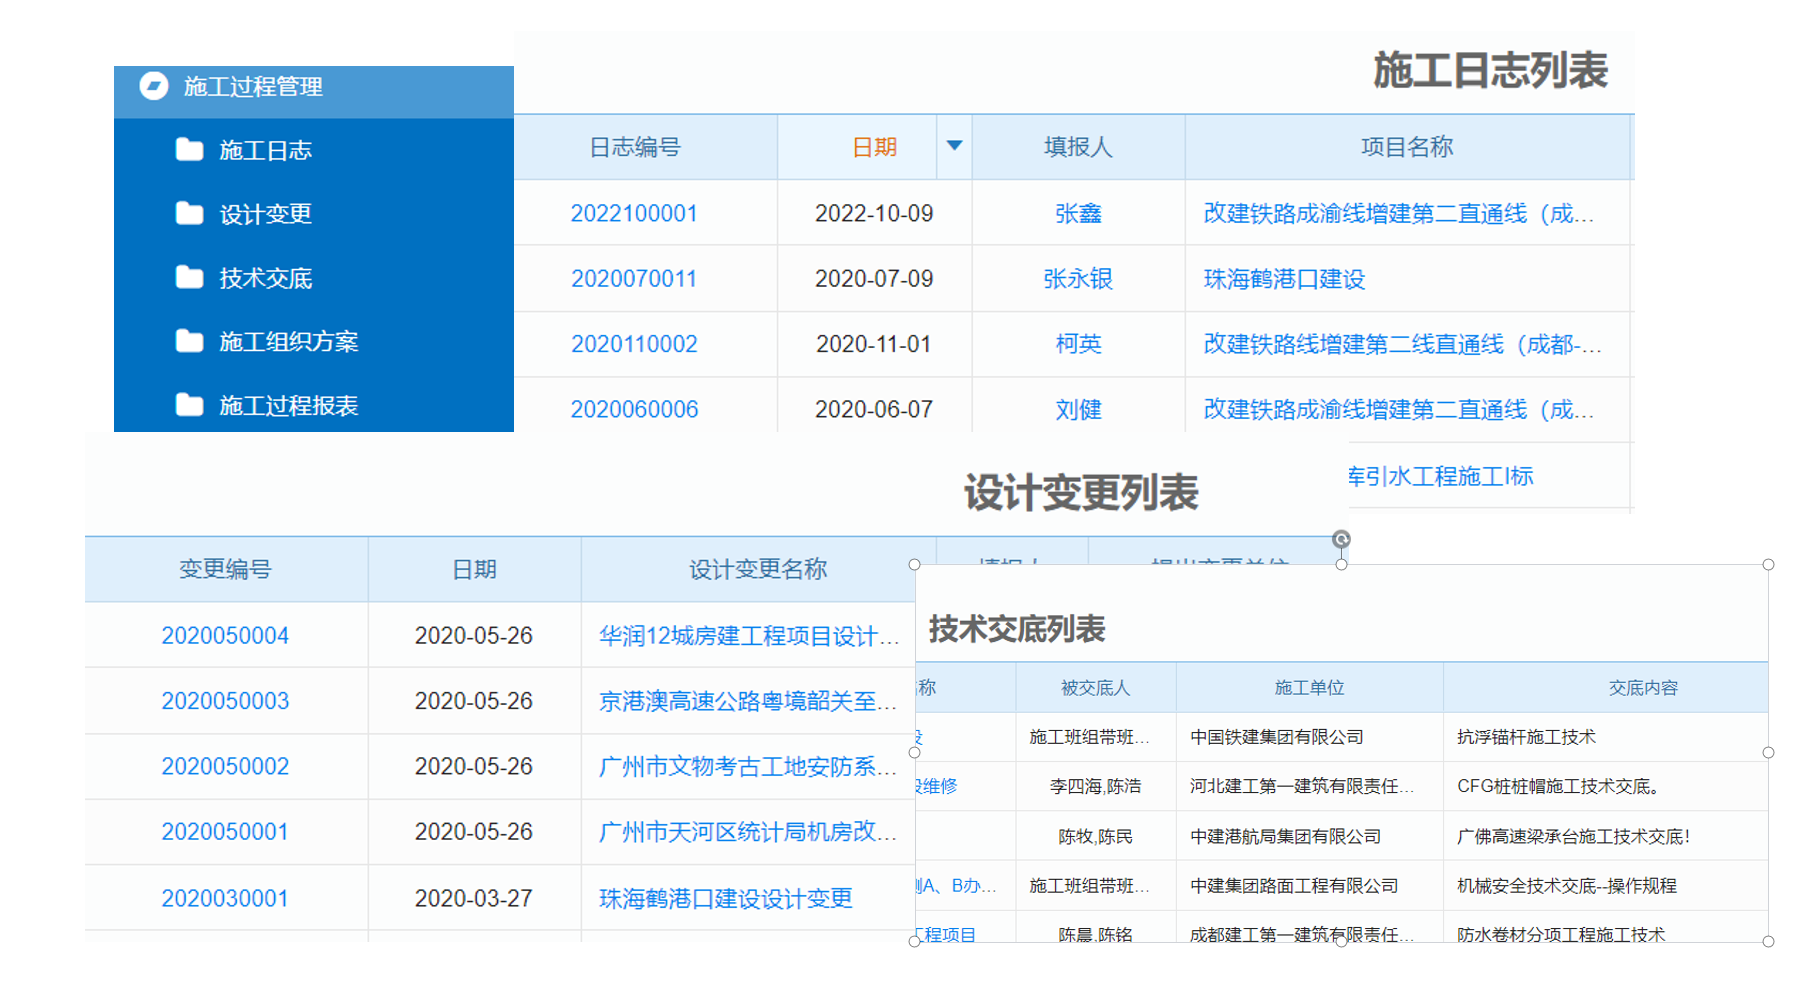
Task: Click the 日志编号 column header
Action: (x=634, y=147)
